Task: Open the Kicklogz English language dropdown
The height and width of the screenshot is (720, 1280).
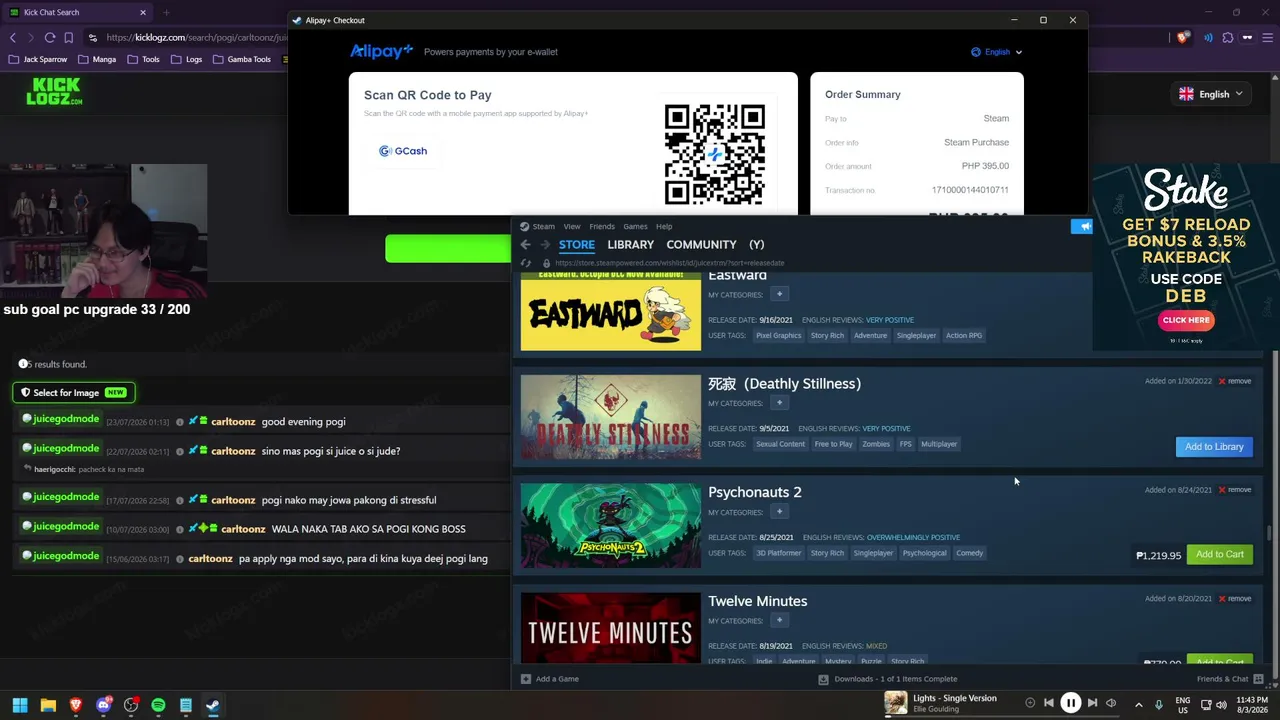Action: [1211, 94]
